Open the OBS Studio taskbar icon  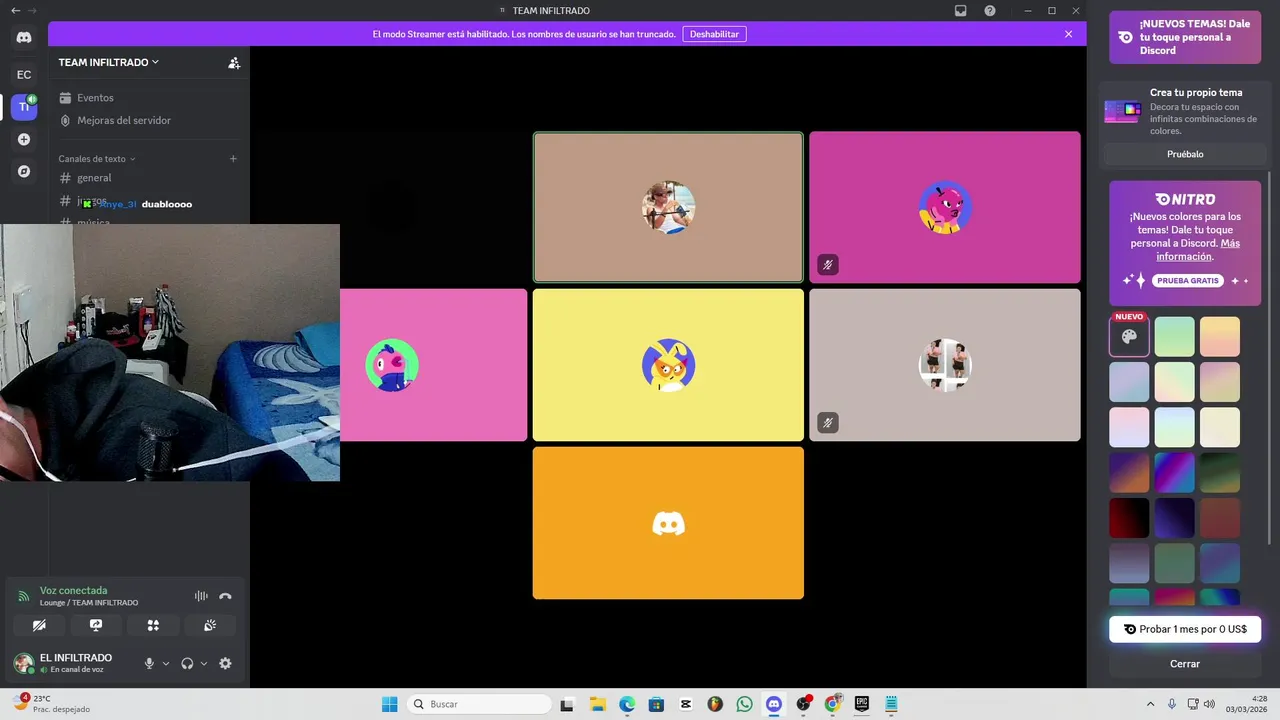click(x=803, y=704)
